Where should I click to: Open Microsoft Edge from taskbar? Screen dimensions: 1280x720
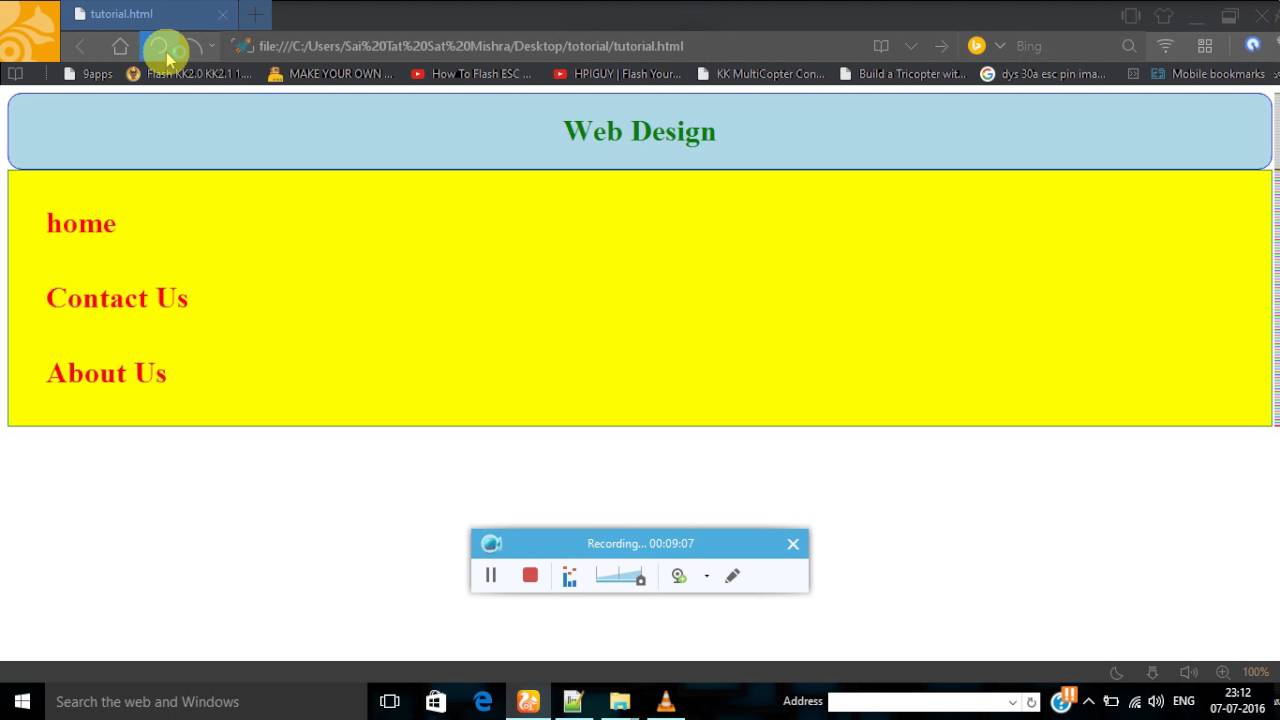[482, 701]
